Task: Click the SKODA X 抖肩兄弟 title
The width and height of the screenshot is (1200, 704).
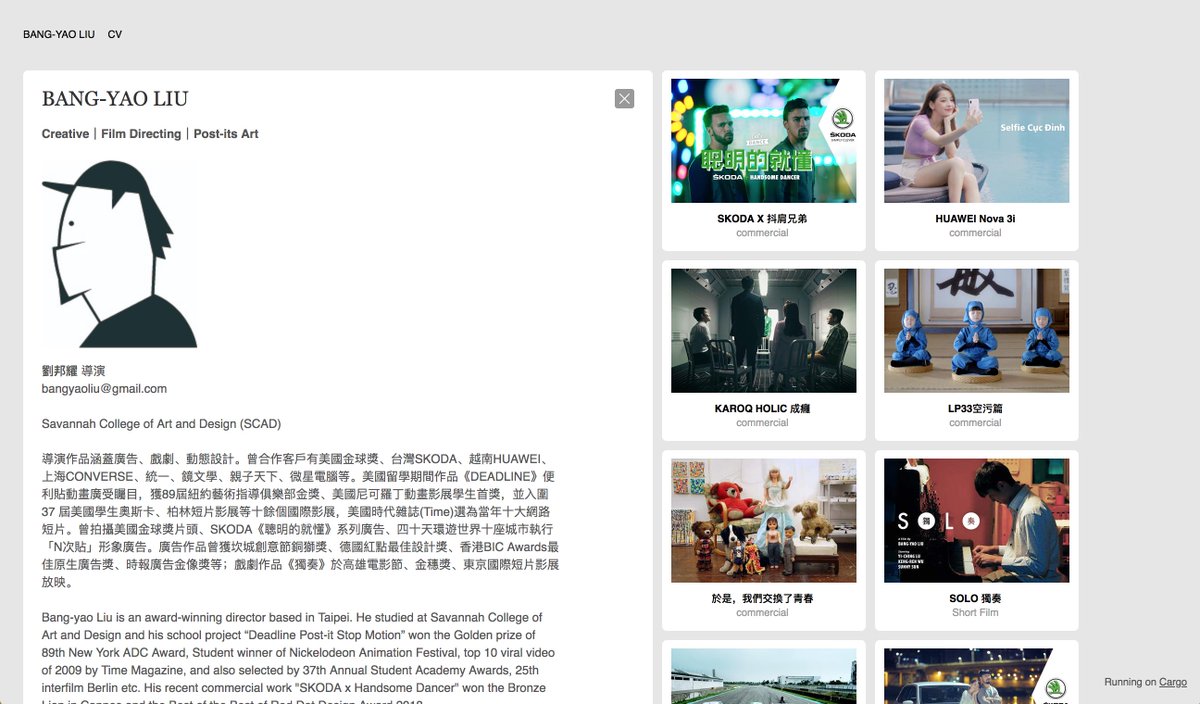Action: (762, 218)
